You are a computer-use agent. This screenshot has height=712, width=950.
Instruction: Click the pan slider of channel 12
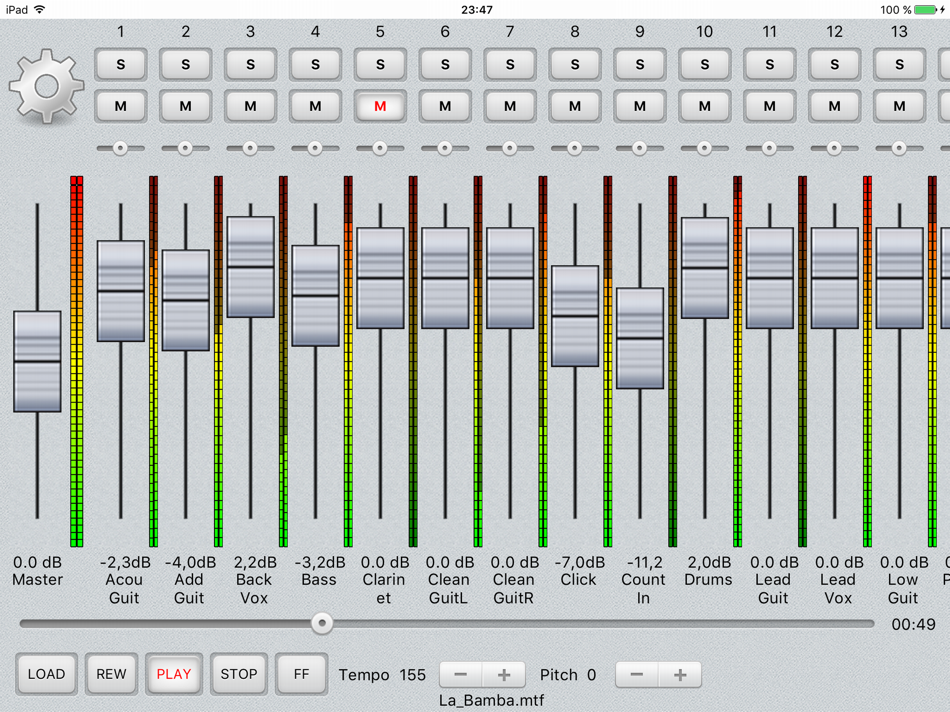(x=834, y=148)
